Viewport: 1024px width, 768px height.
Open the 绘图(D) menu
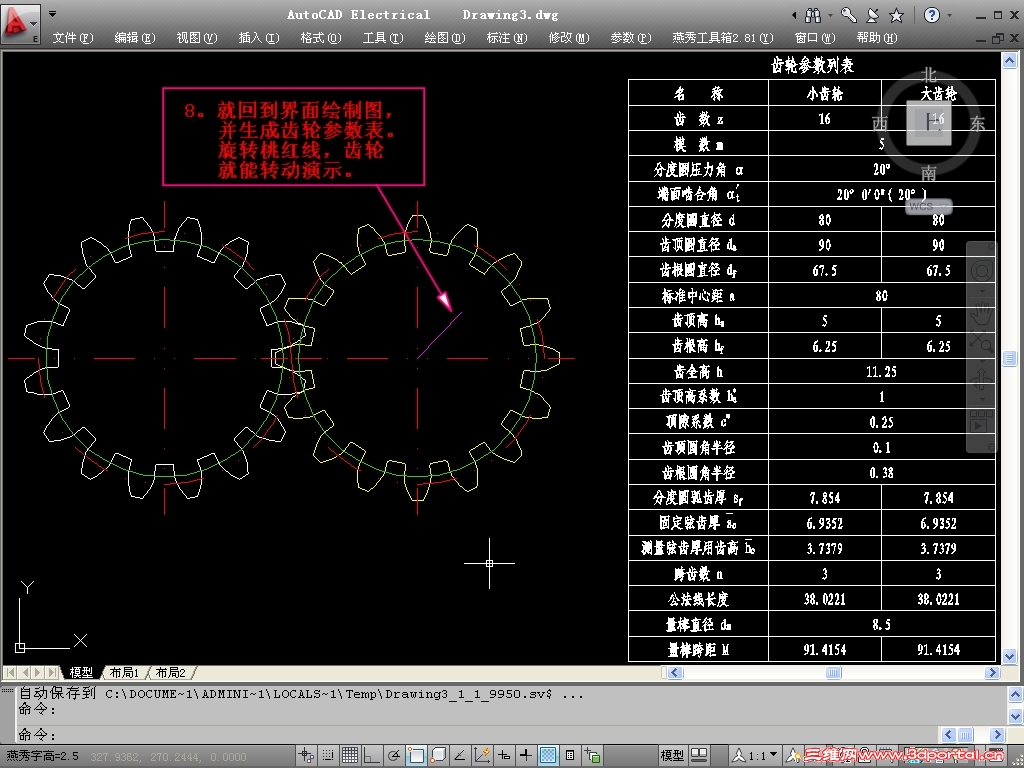point(445,38)
